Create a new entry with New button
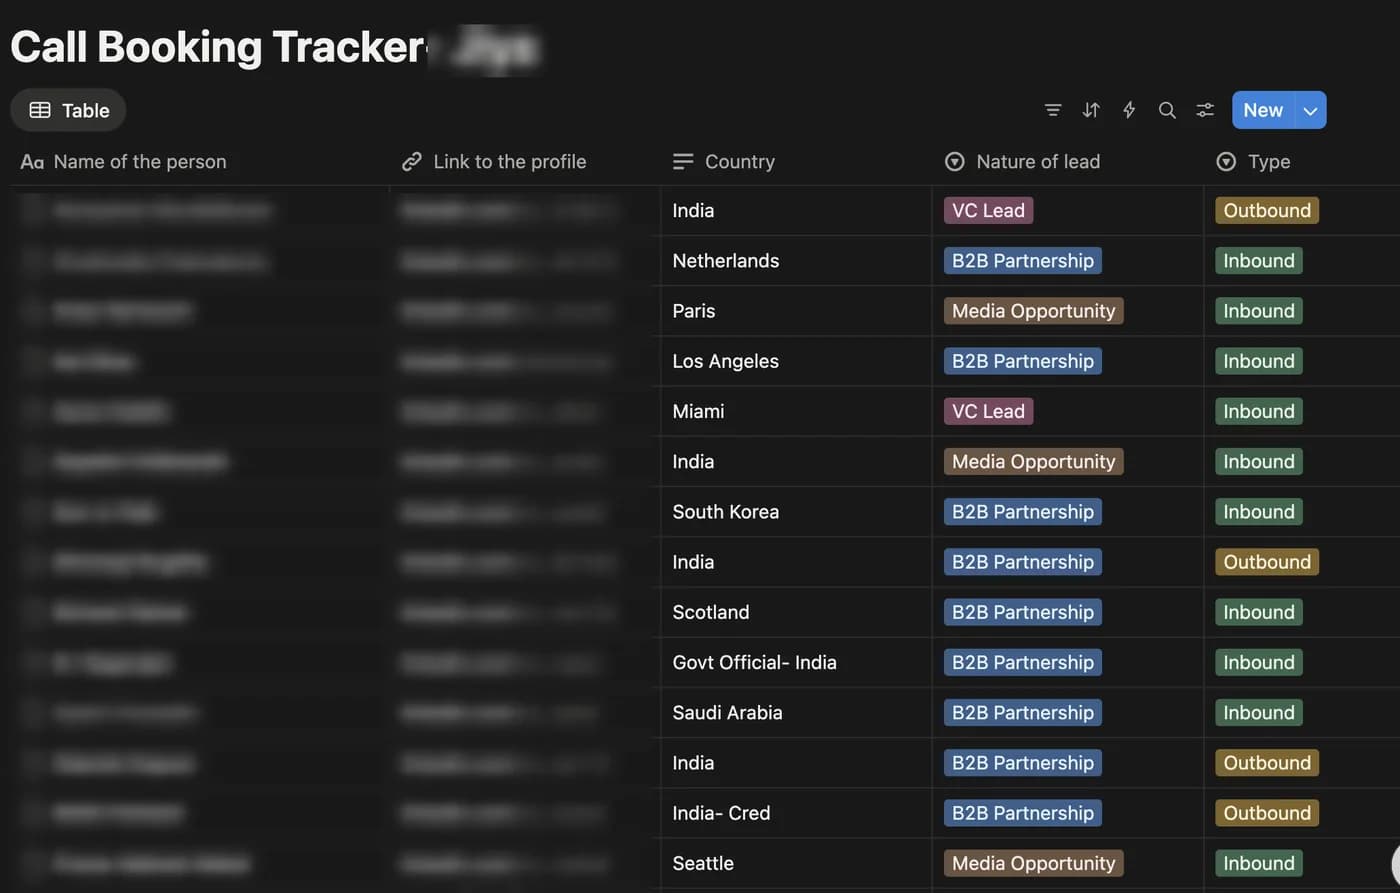The height and width of the screenshot is (893, 1400). [x=1263, y=110]
